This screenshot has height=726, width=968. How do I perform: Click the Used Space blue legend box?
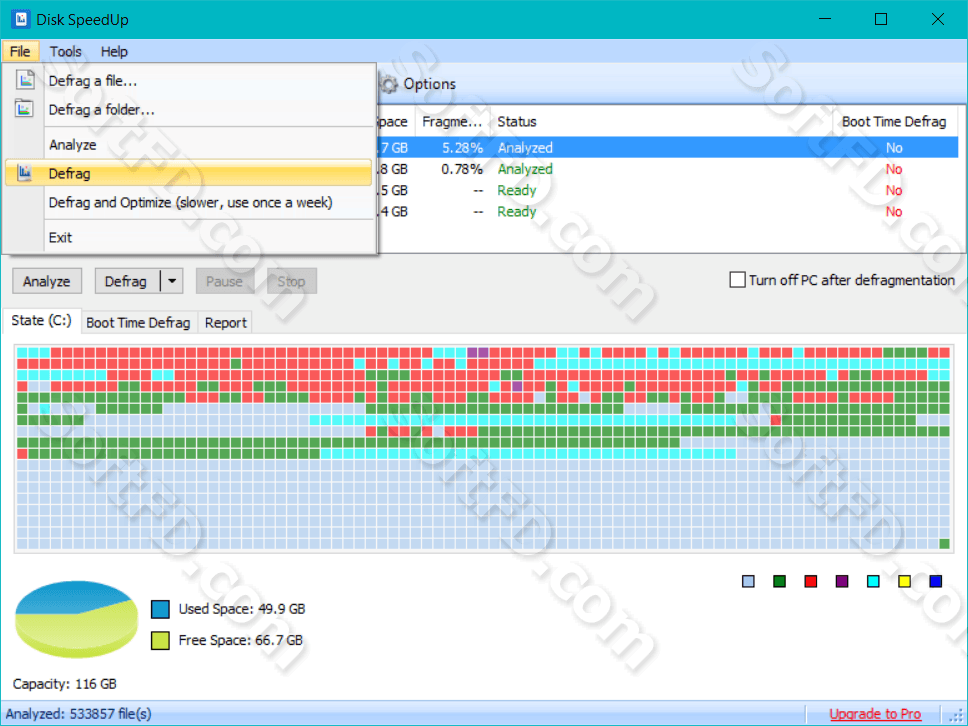tap(160, 609)
